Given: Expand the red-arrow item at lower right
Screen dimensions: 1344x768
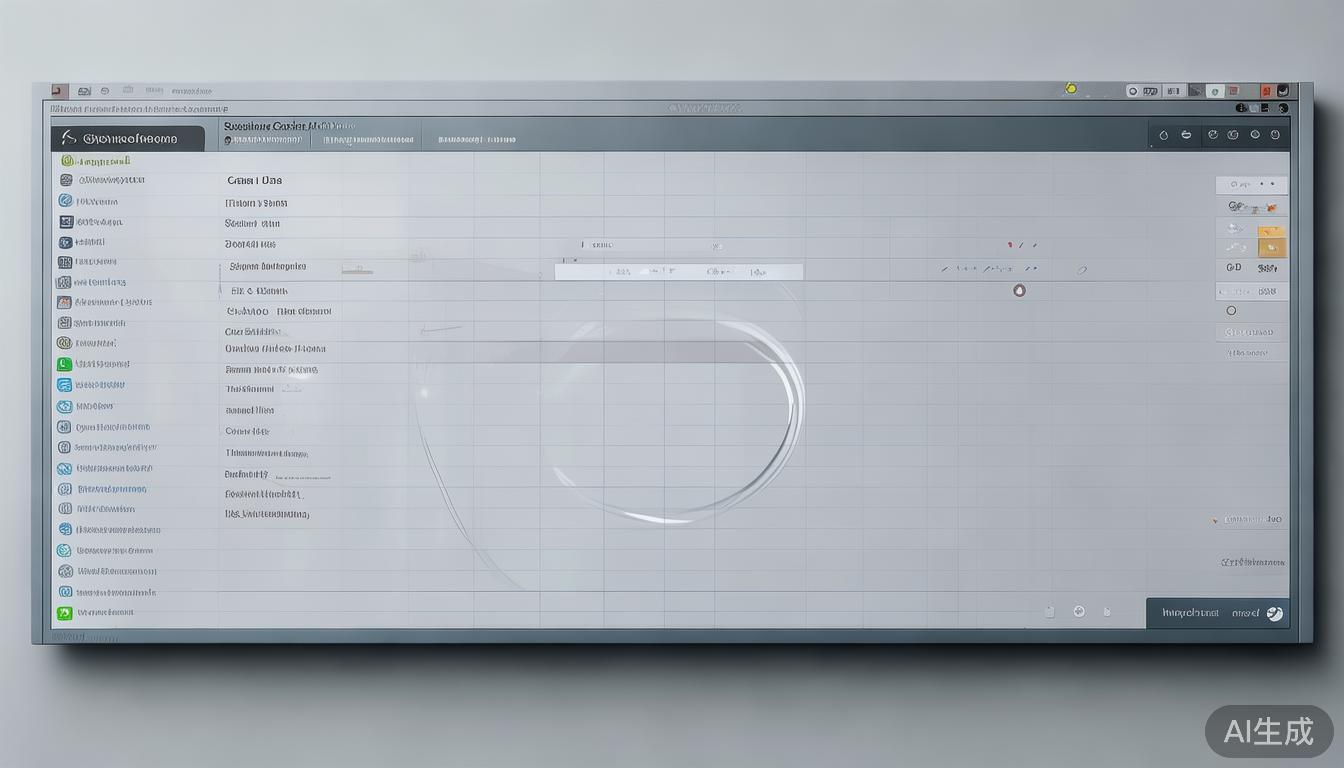Looking at the screenshot, I should (1246, 520).
